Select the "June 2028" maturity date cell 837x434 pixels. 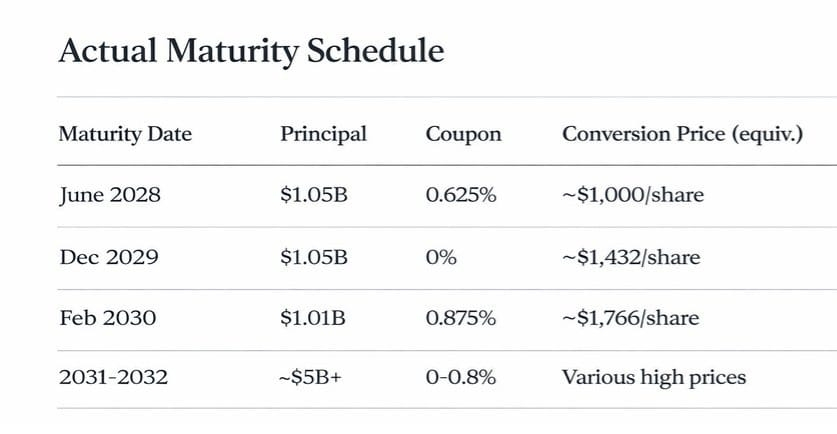click(x=109, y=195)
